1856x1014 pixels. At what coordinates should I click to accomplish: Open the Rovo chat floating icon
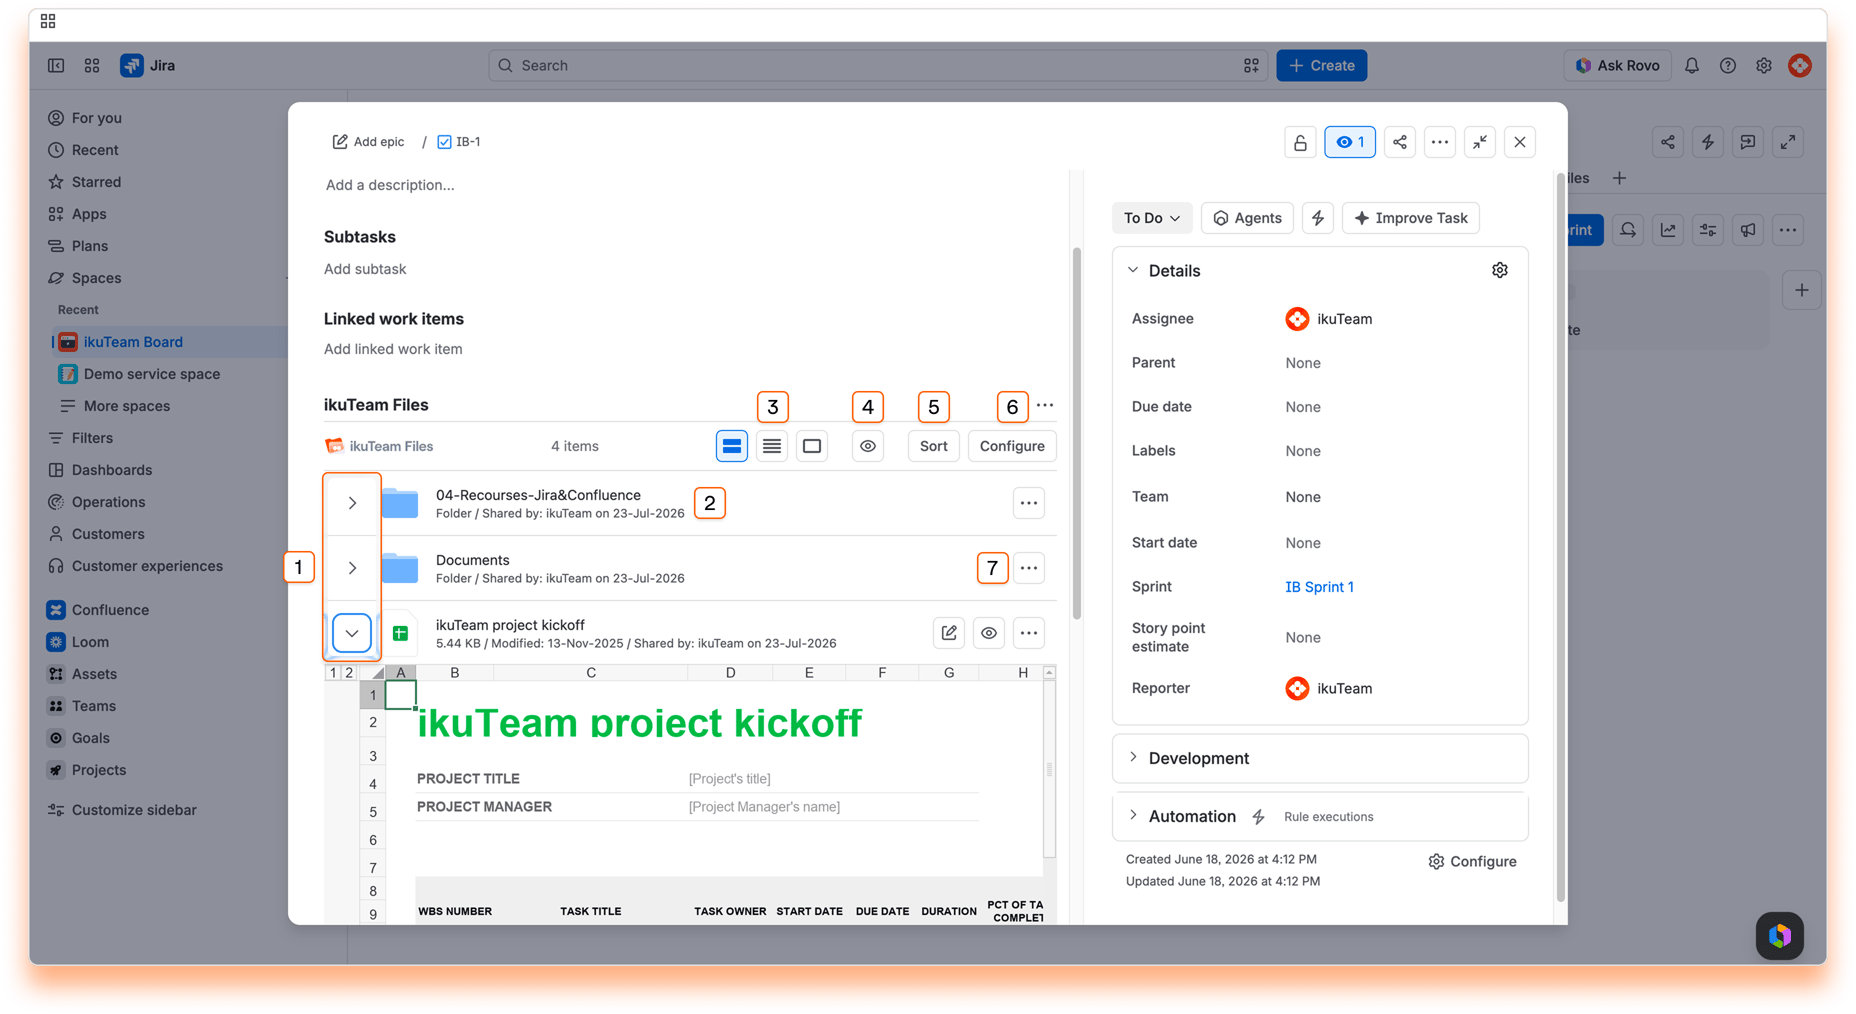[x=1780, y=936]
